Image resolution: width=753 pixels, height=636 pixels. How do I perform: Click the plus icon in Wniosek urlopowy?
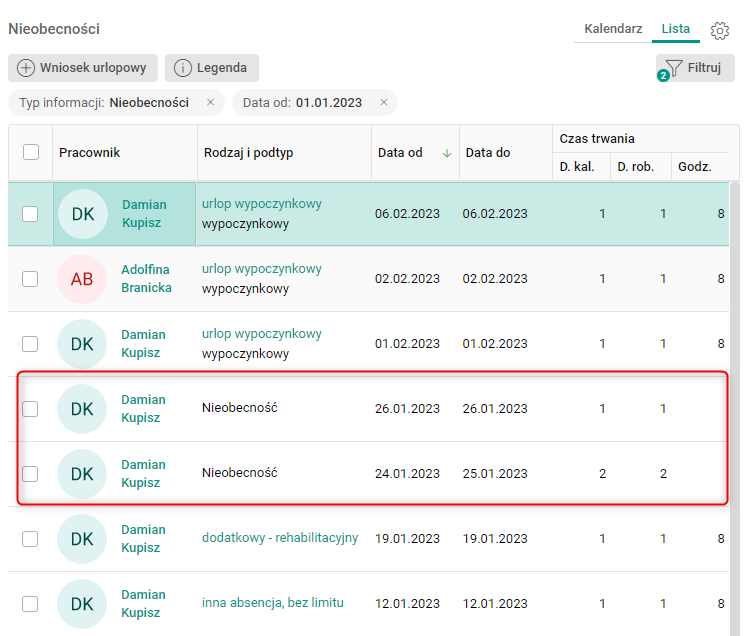click(26, 68)
